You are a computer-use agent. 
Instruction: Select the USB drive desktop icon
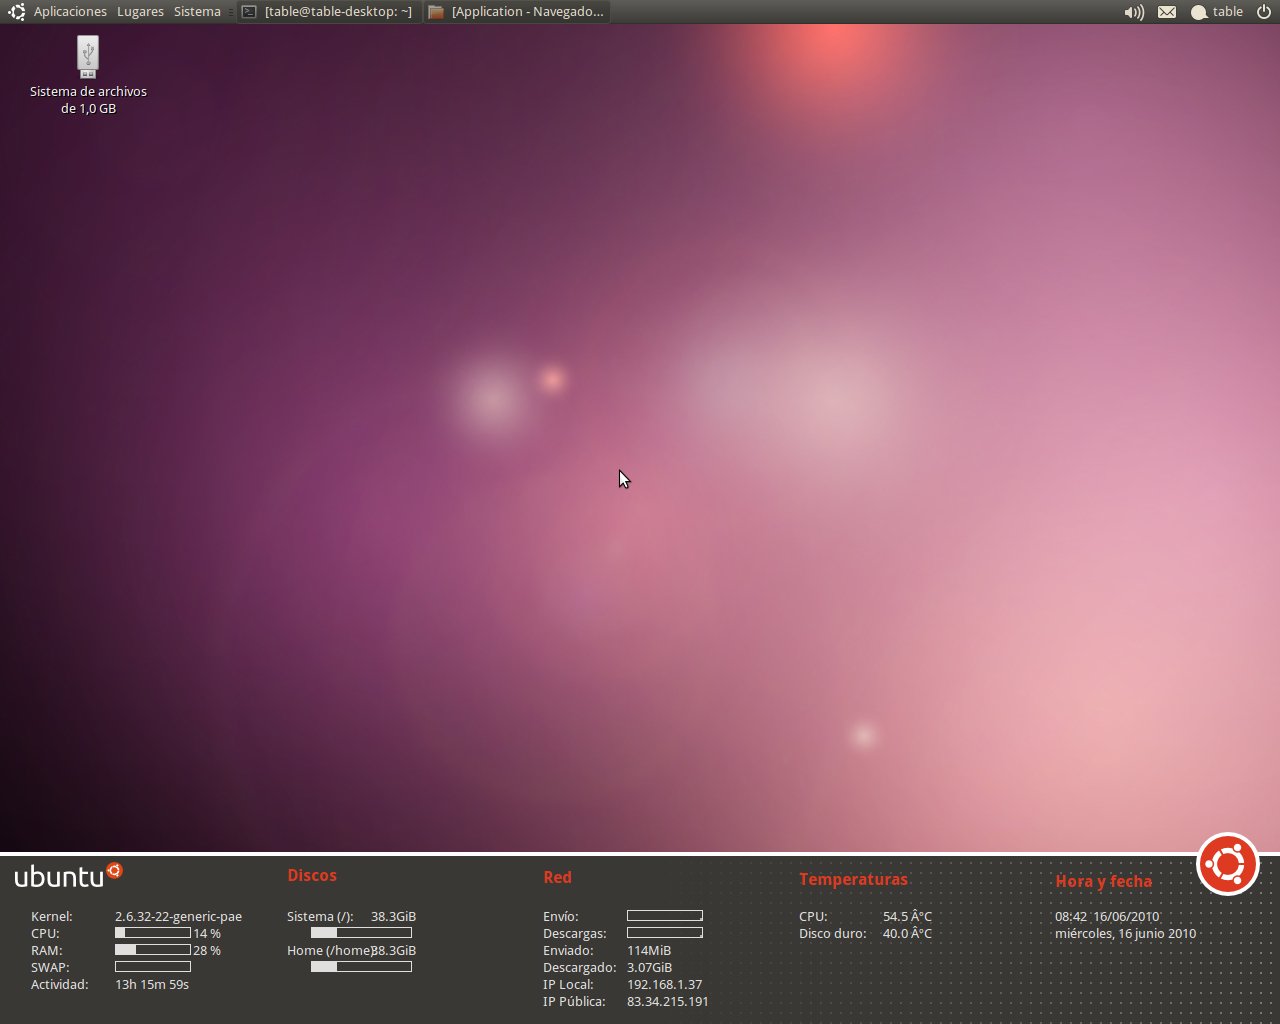coord(88,57)
